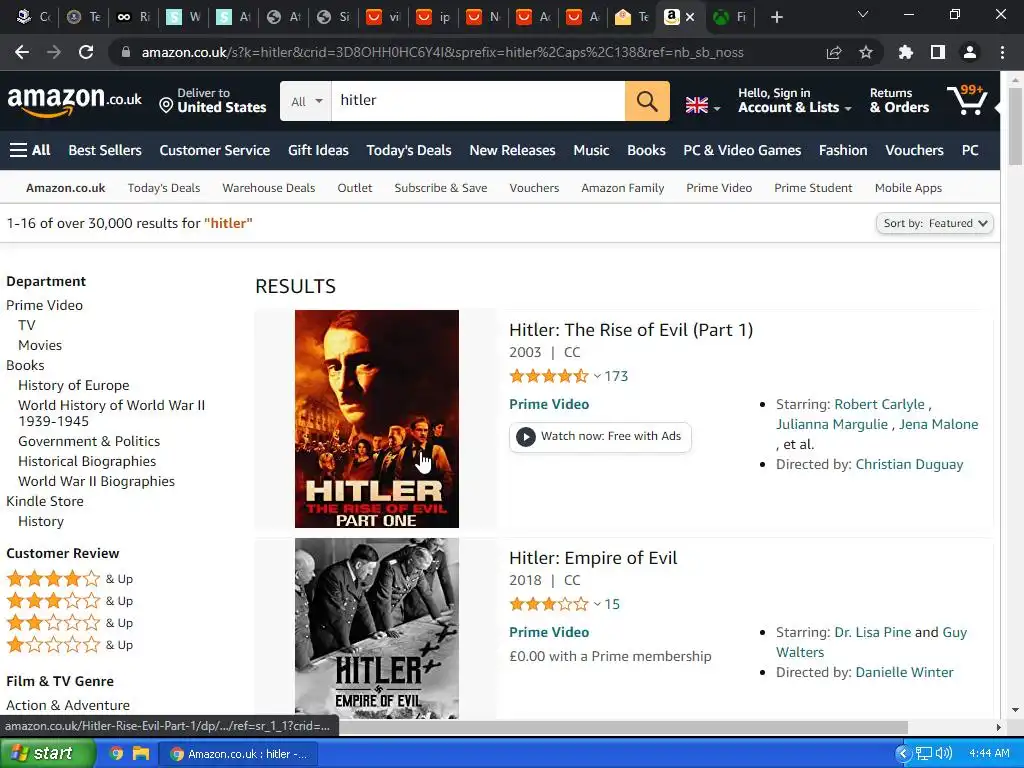
Task: Reload the page with refresh icon
Action: point(86,52)
